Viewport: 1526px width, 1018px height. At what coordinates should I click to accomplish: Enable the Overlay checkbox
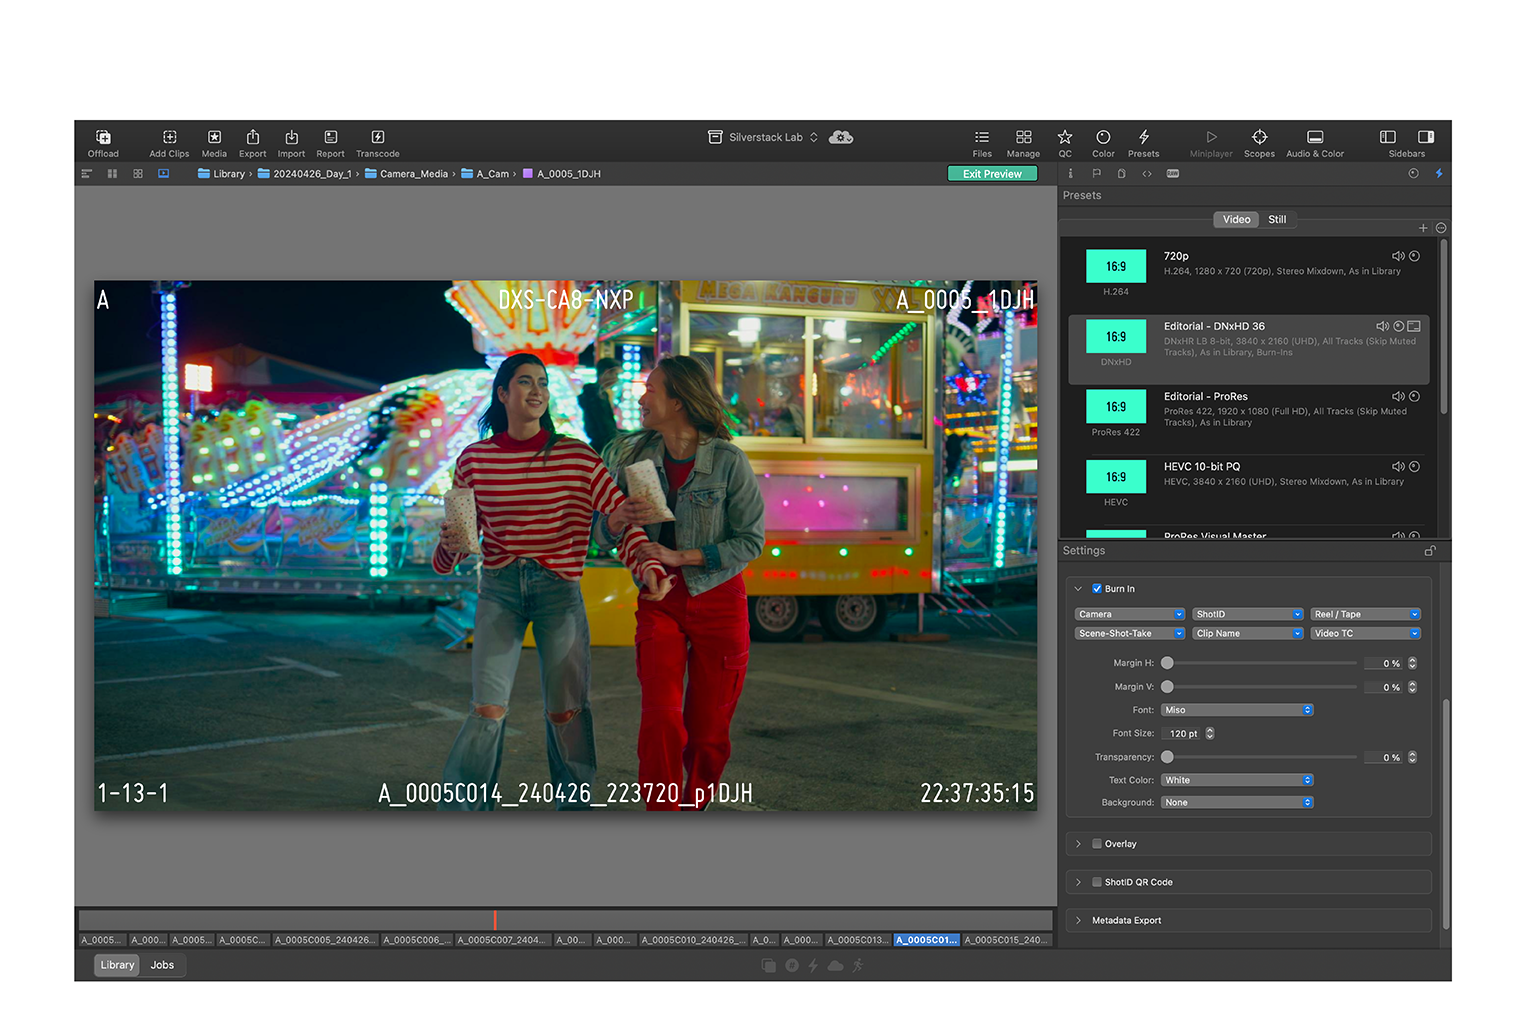tap(1097, 844)
